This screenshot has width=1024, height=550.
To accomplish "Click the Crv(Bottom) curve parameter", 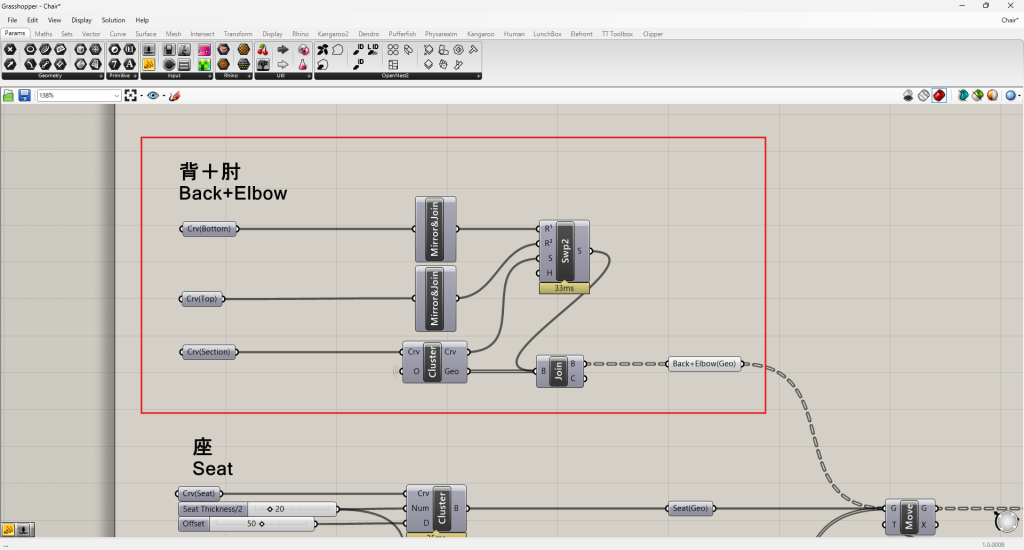I will click(209, 229).
